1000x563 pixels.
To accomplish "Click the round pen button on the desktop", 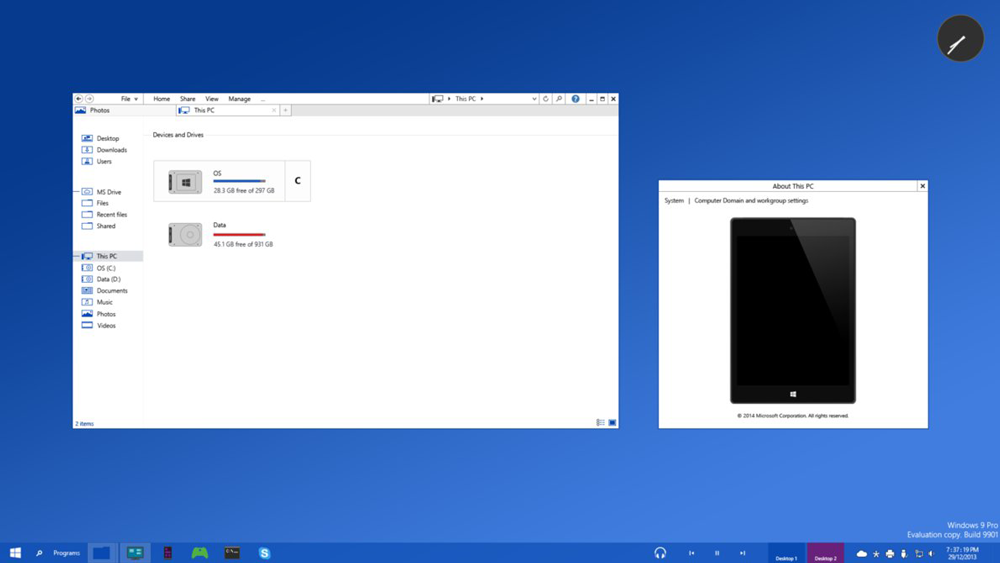I will 960,38.
